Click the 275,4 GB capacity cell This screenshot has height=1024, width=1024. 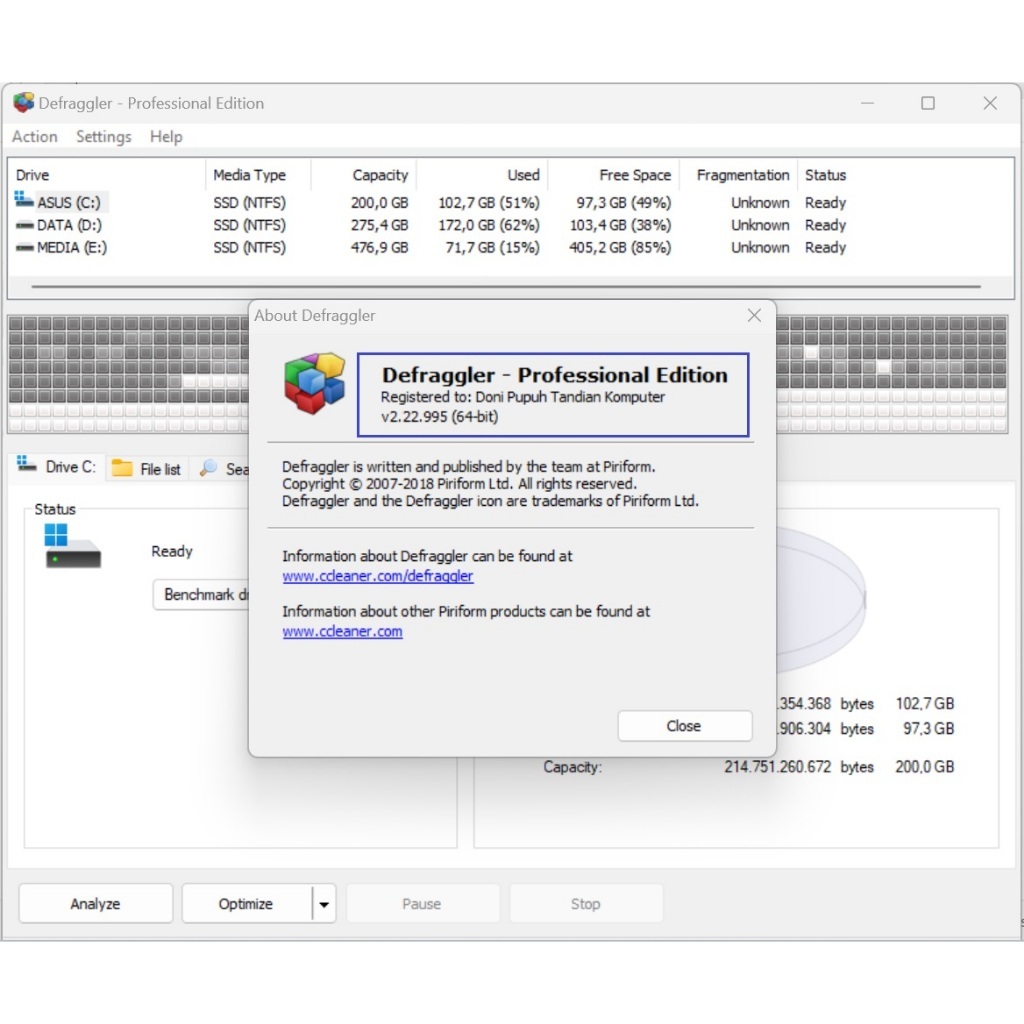pos(379,225)
